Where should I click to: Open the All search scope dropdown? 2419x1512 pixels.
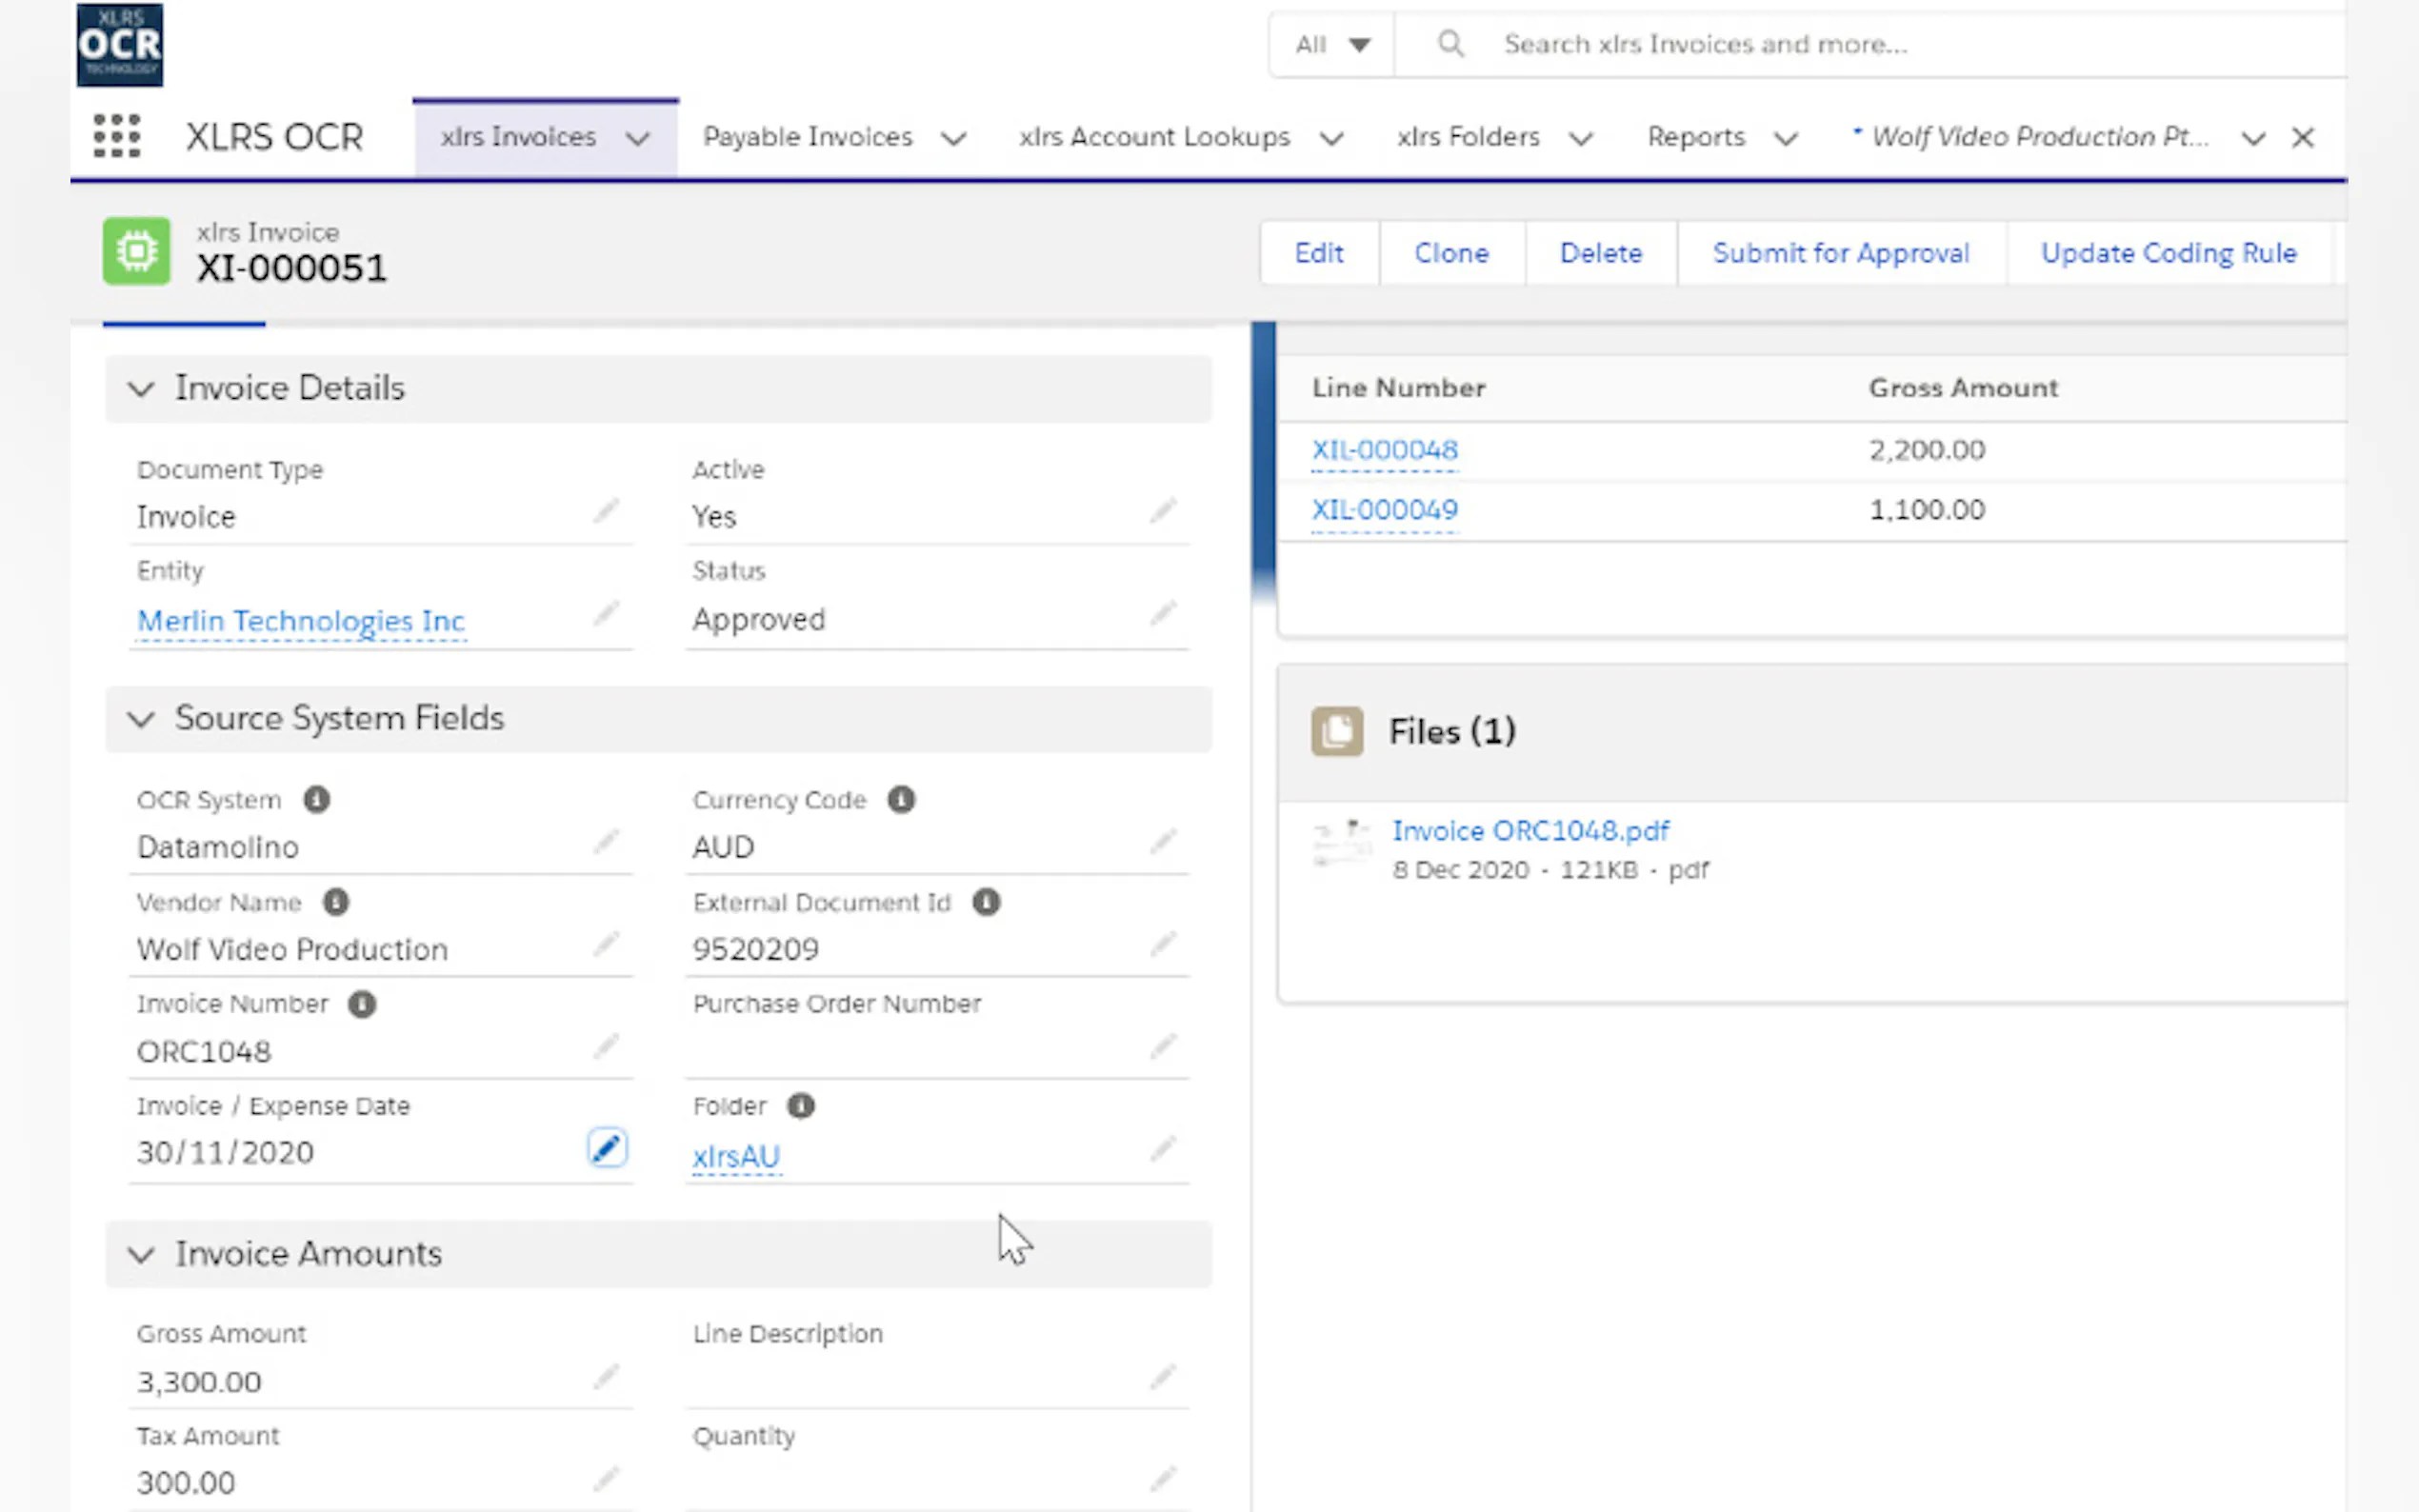coord(1332,45)
